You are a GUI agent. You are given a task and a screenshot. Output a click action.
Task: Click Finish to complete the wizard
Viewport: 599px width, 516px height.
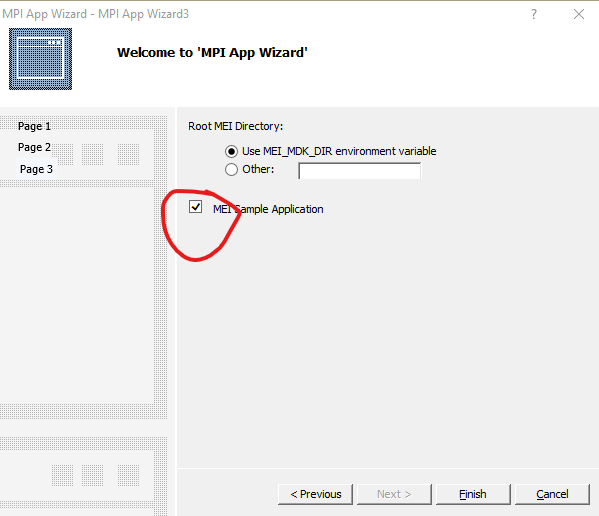(x=473, y=494)
